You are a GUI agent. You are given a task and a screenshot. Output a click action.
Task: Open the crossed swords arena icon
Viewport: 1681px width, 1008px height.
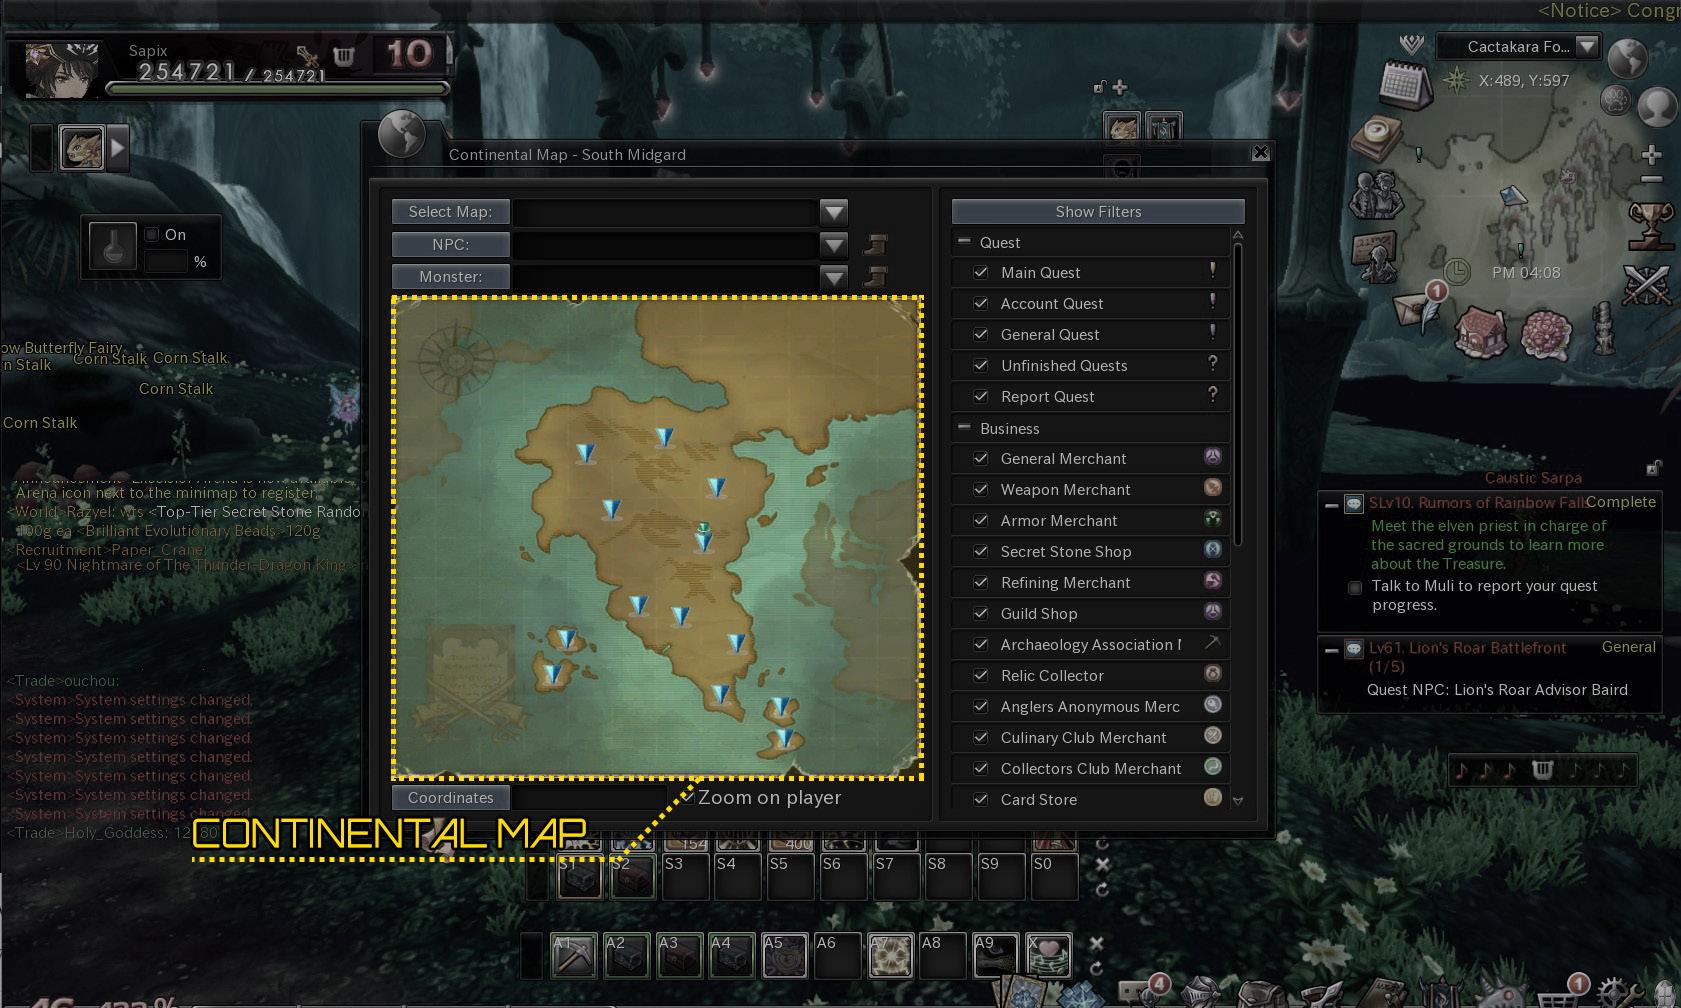coord(1647,285)
